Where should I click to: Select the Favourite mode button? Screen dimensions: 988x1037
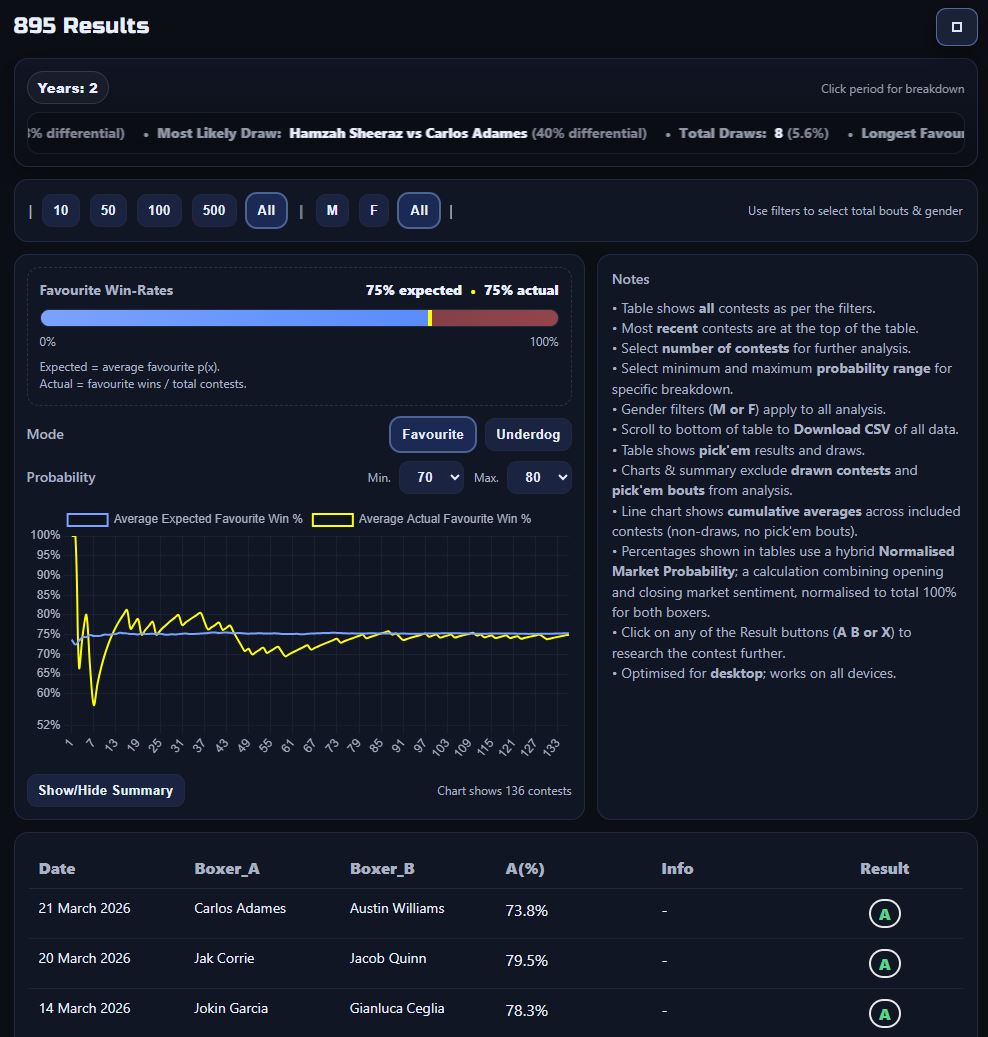click(432, 435)
